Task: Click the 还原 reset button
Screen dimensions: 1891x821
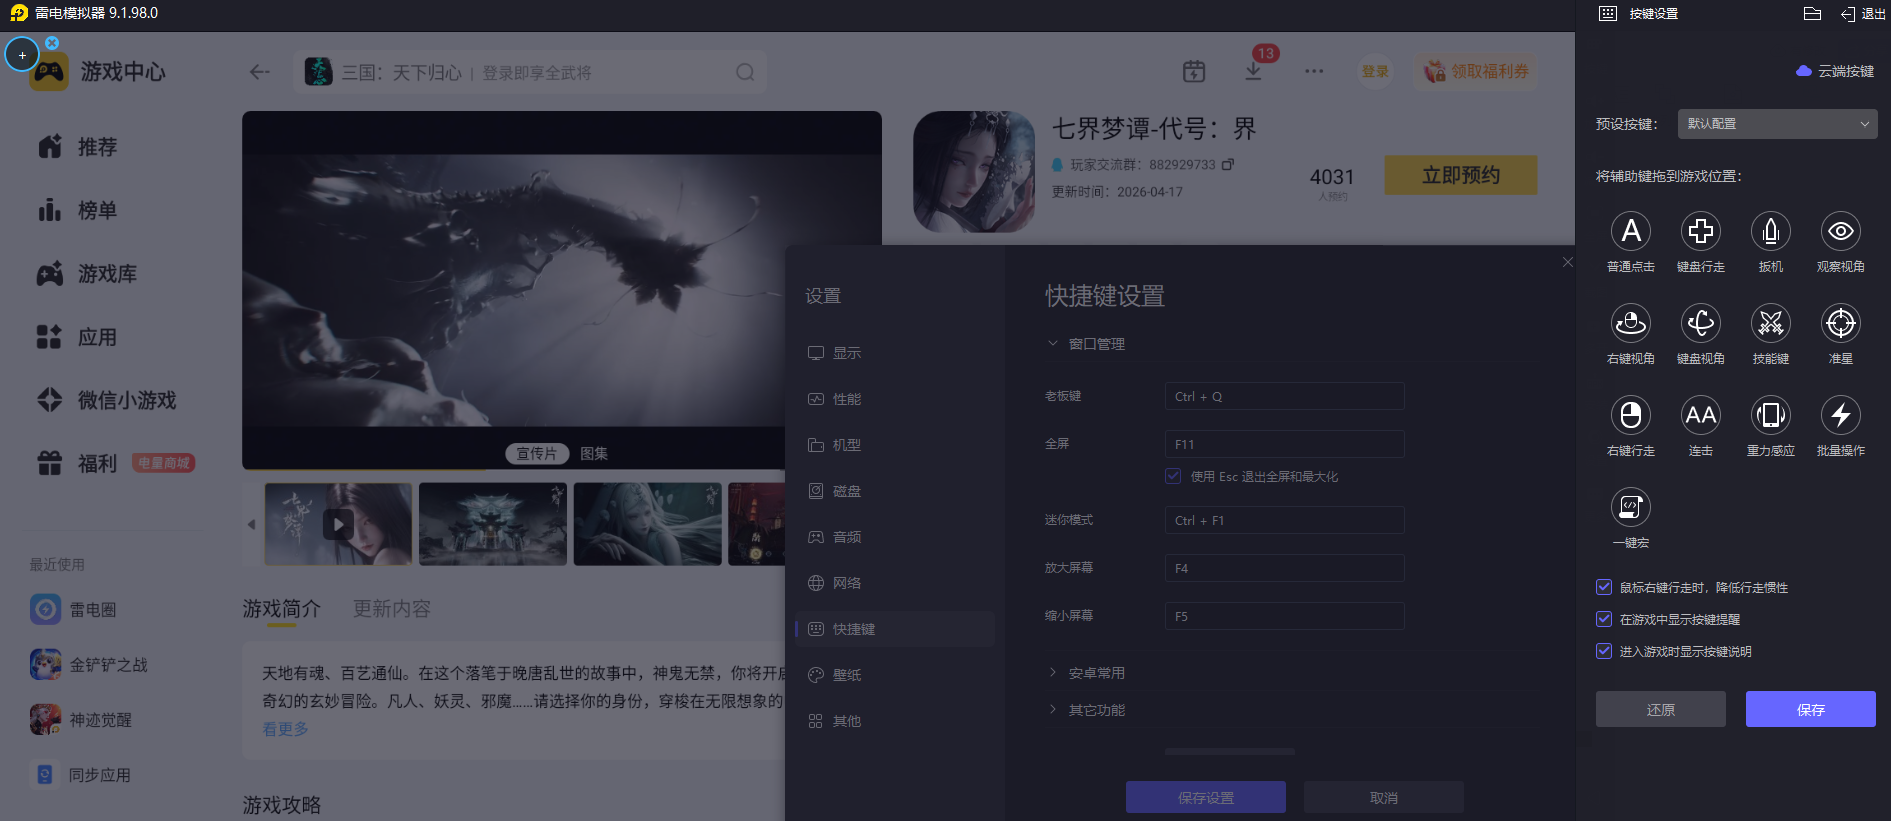Action: tap(1660, 709)
